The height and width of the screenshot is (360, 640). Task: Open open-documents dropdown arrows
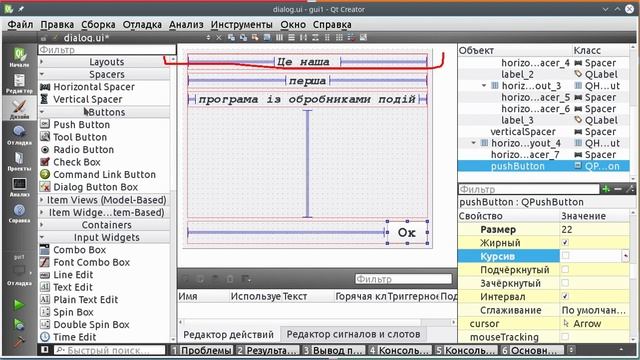pyautogui.click(x=208, y=38)
